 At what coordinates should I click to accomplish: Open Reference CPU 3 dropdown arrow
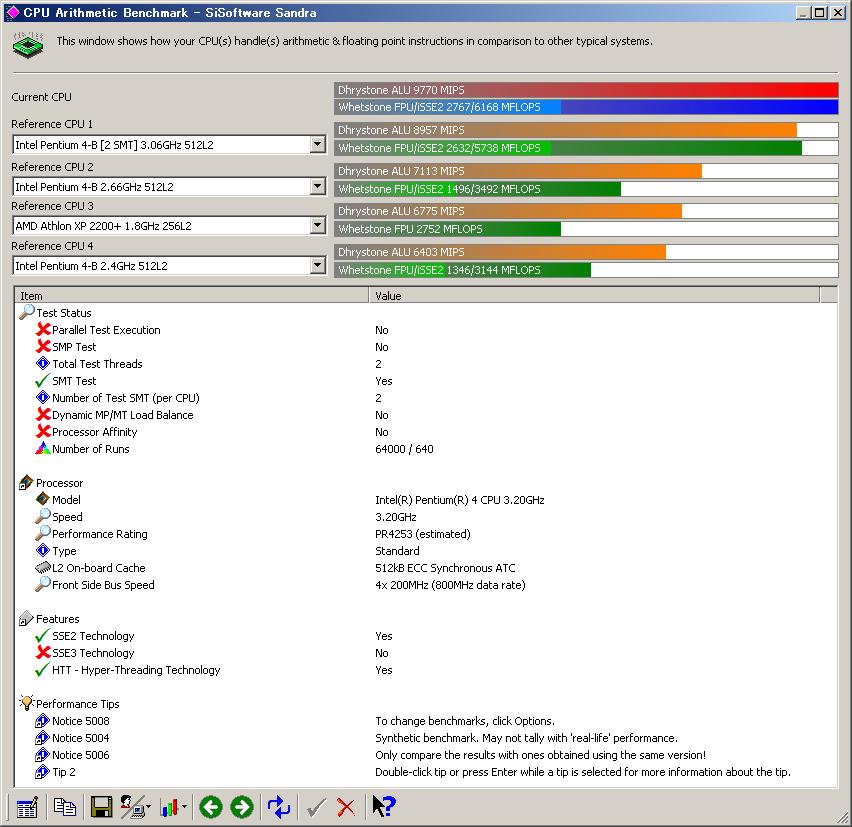[x=318, y=225]
